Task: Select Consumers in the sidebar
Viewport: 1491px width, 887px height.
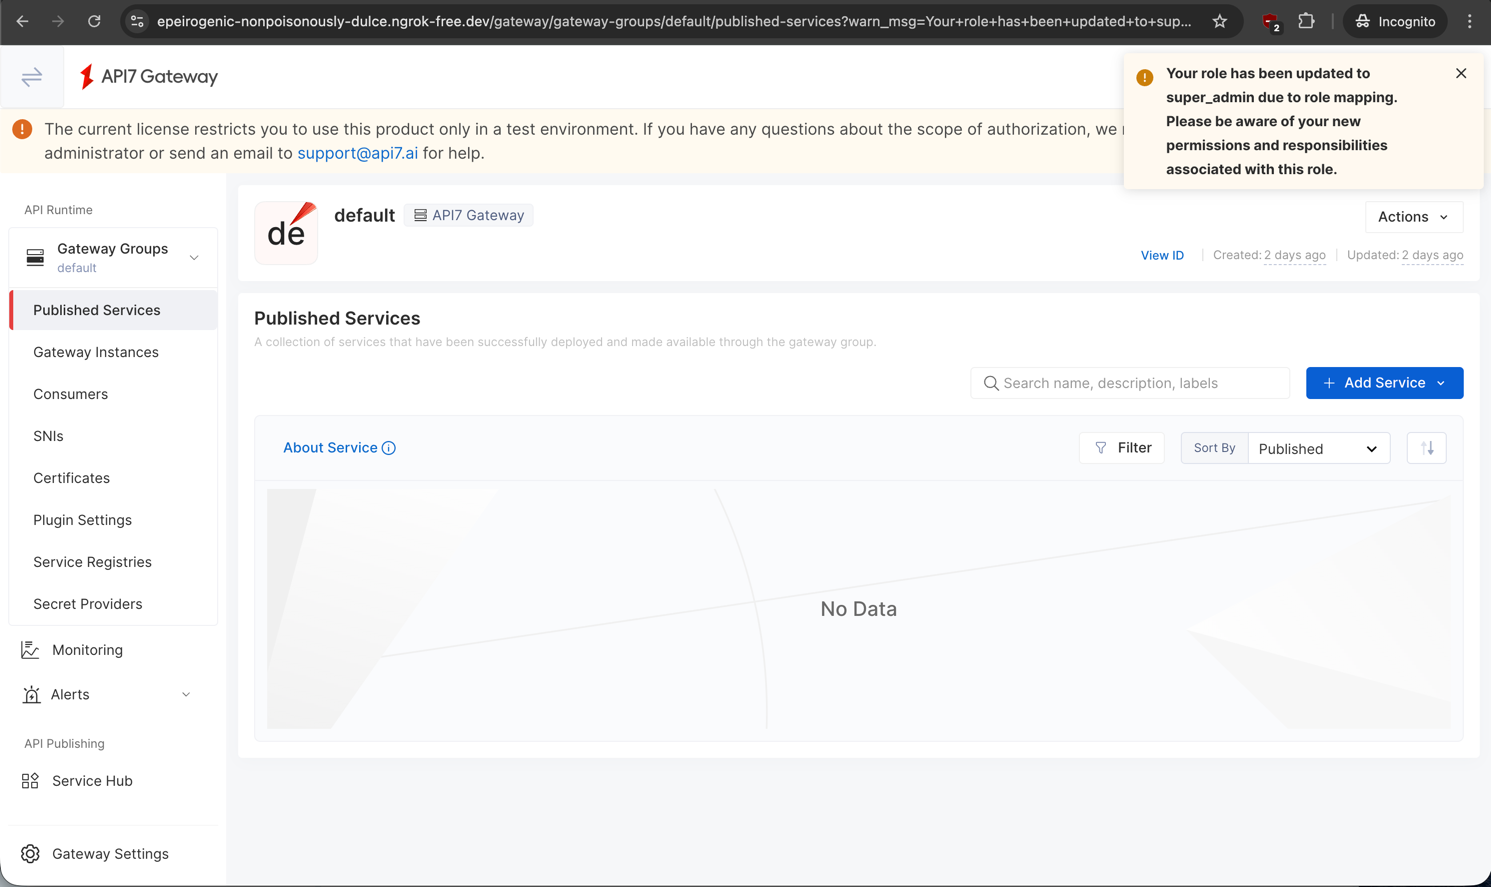Action: click(70, 394)
